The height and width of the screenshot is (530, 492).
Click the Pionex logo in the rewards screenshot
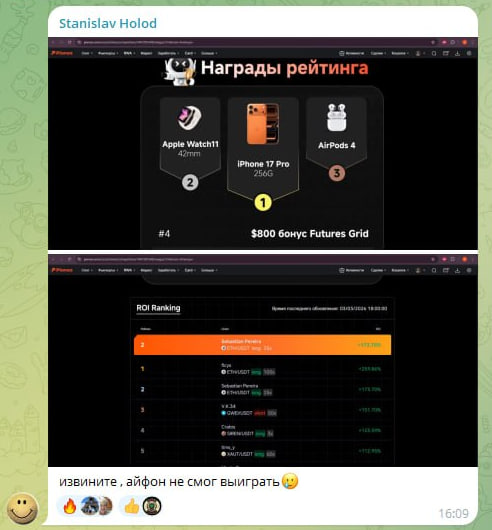(62, 53)
